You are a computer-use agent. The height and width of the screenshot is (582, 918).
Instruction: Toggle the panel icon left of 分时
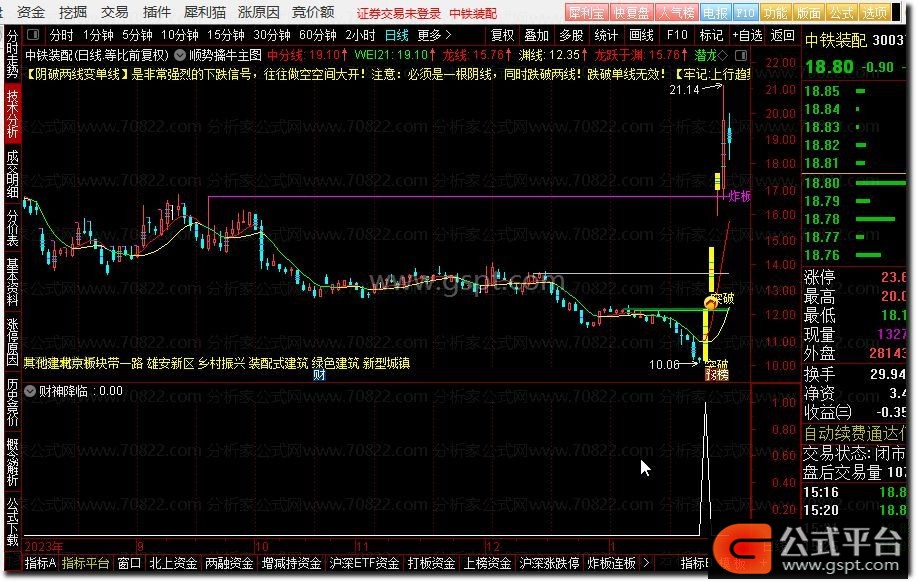[x=33, y=35]
